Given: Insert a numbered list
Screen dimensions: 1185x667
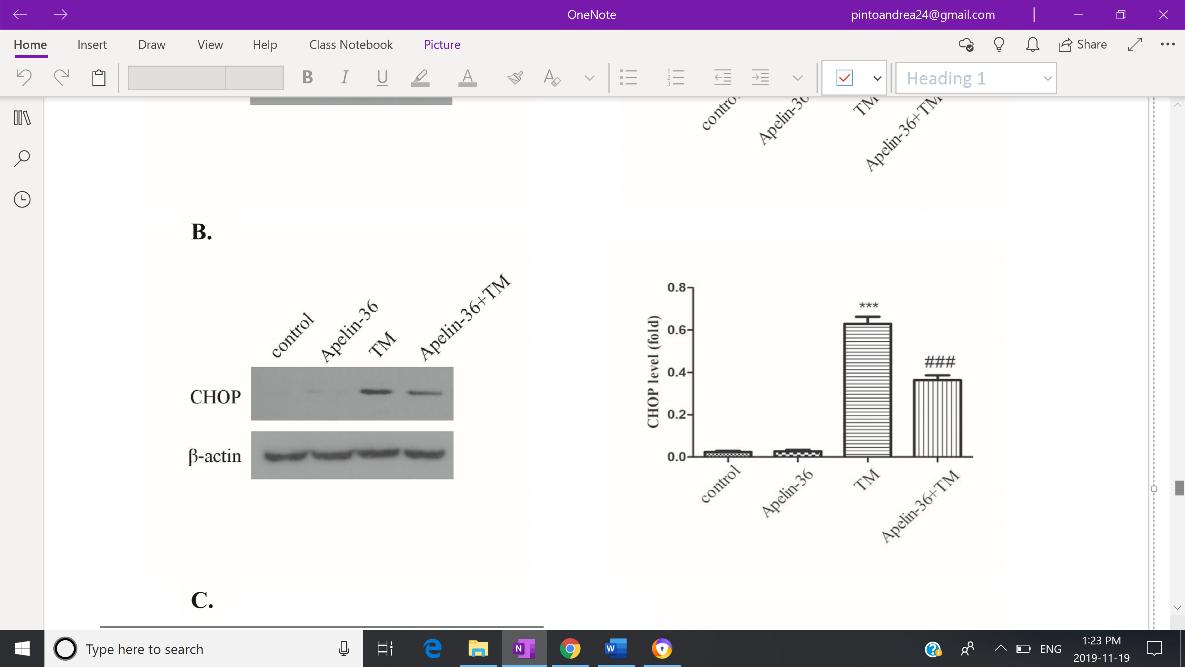Looking at the screenshot, I should tap(675, 77).
